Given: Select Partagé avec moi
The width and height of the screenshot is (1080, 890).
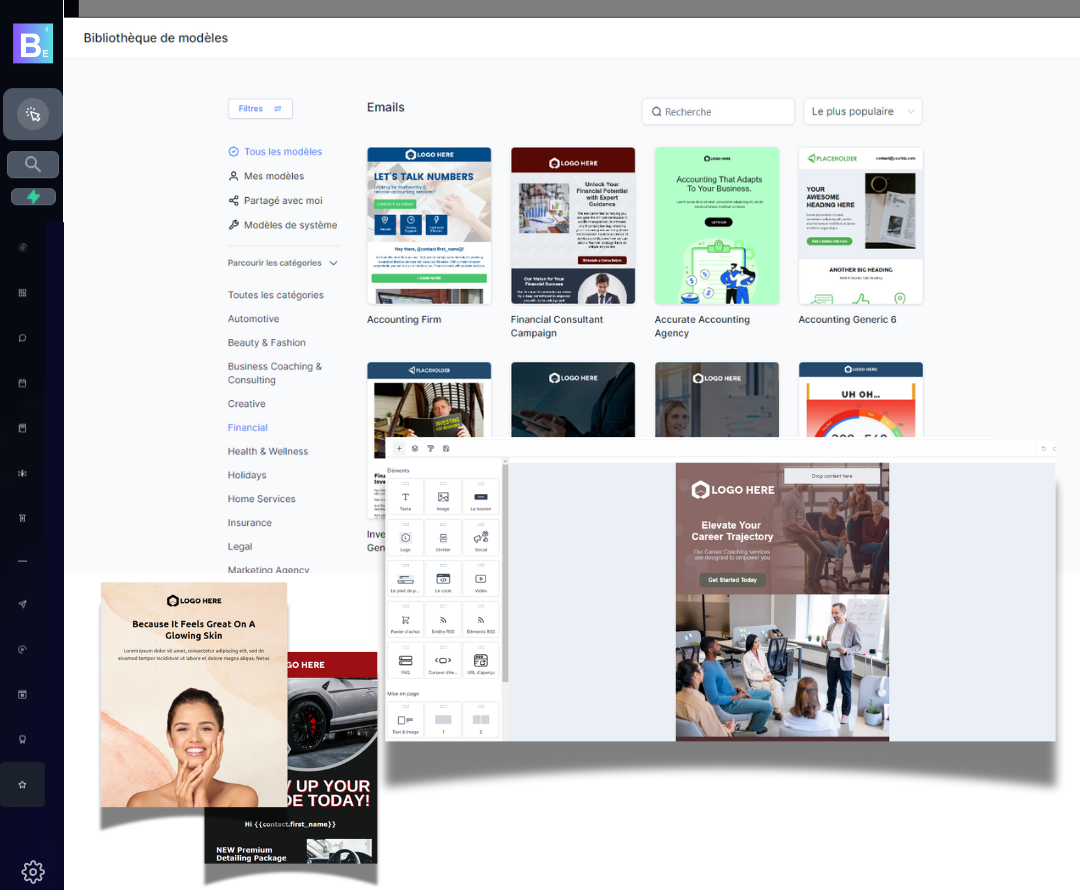Looking at the screenshot, I should pyautogui.click(x=276, y=200).
